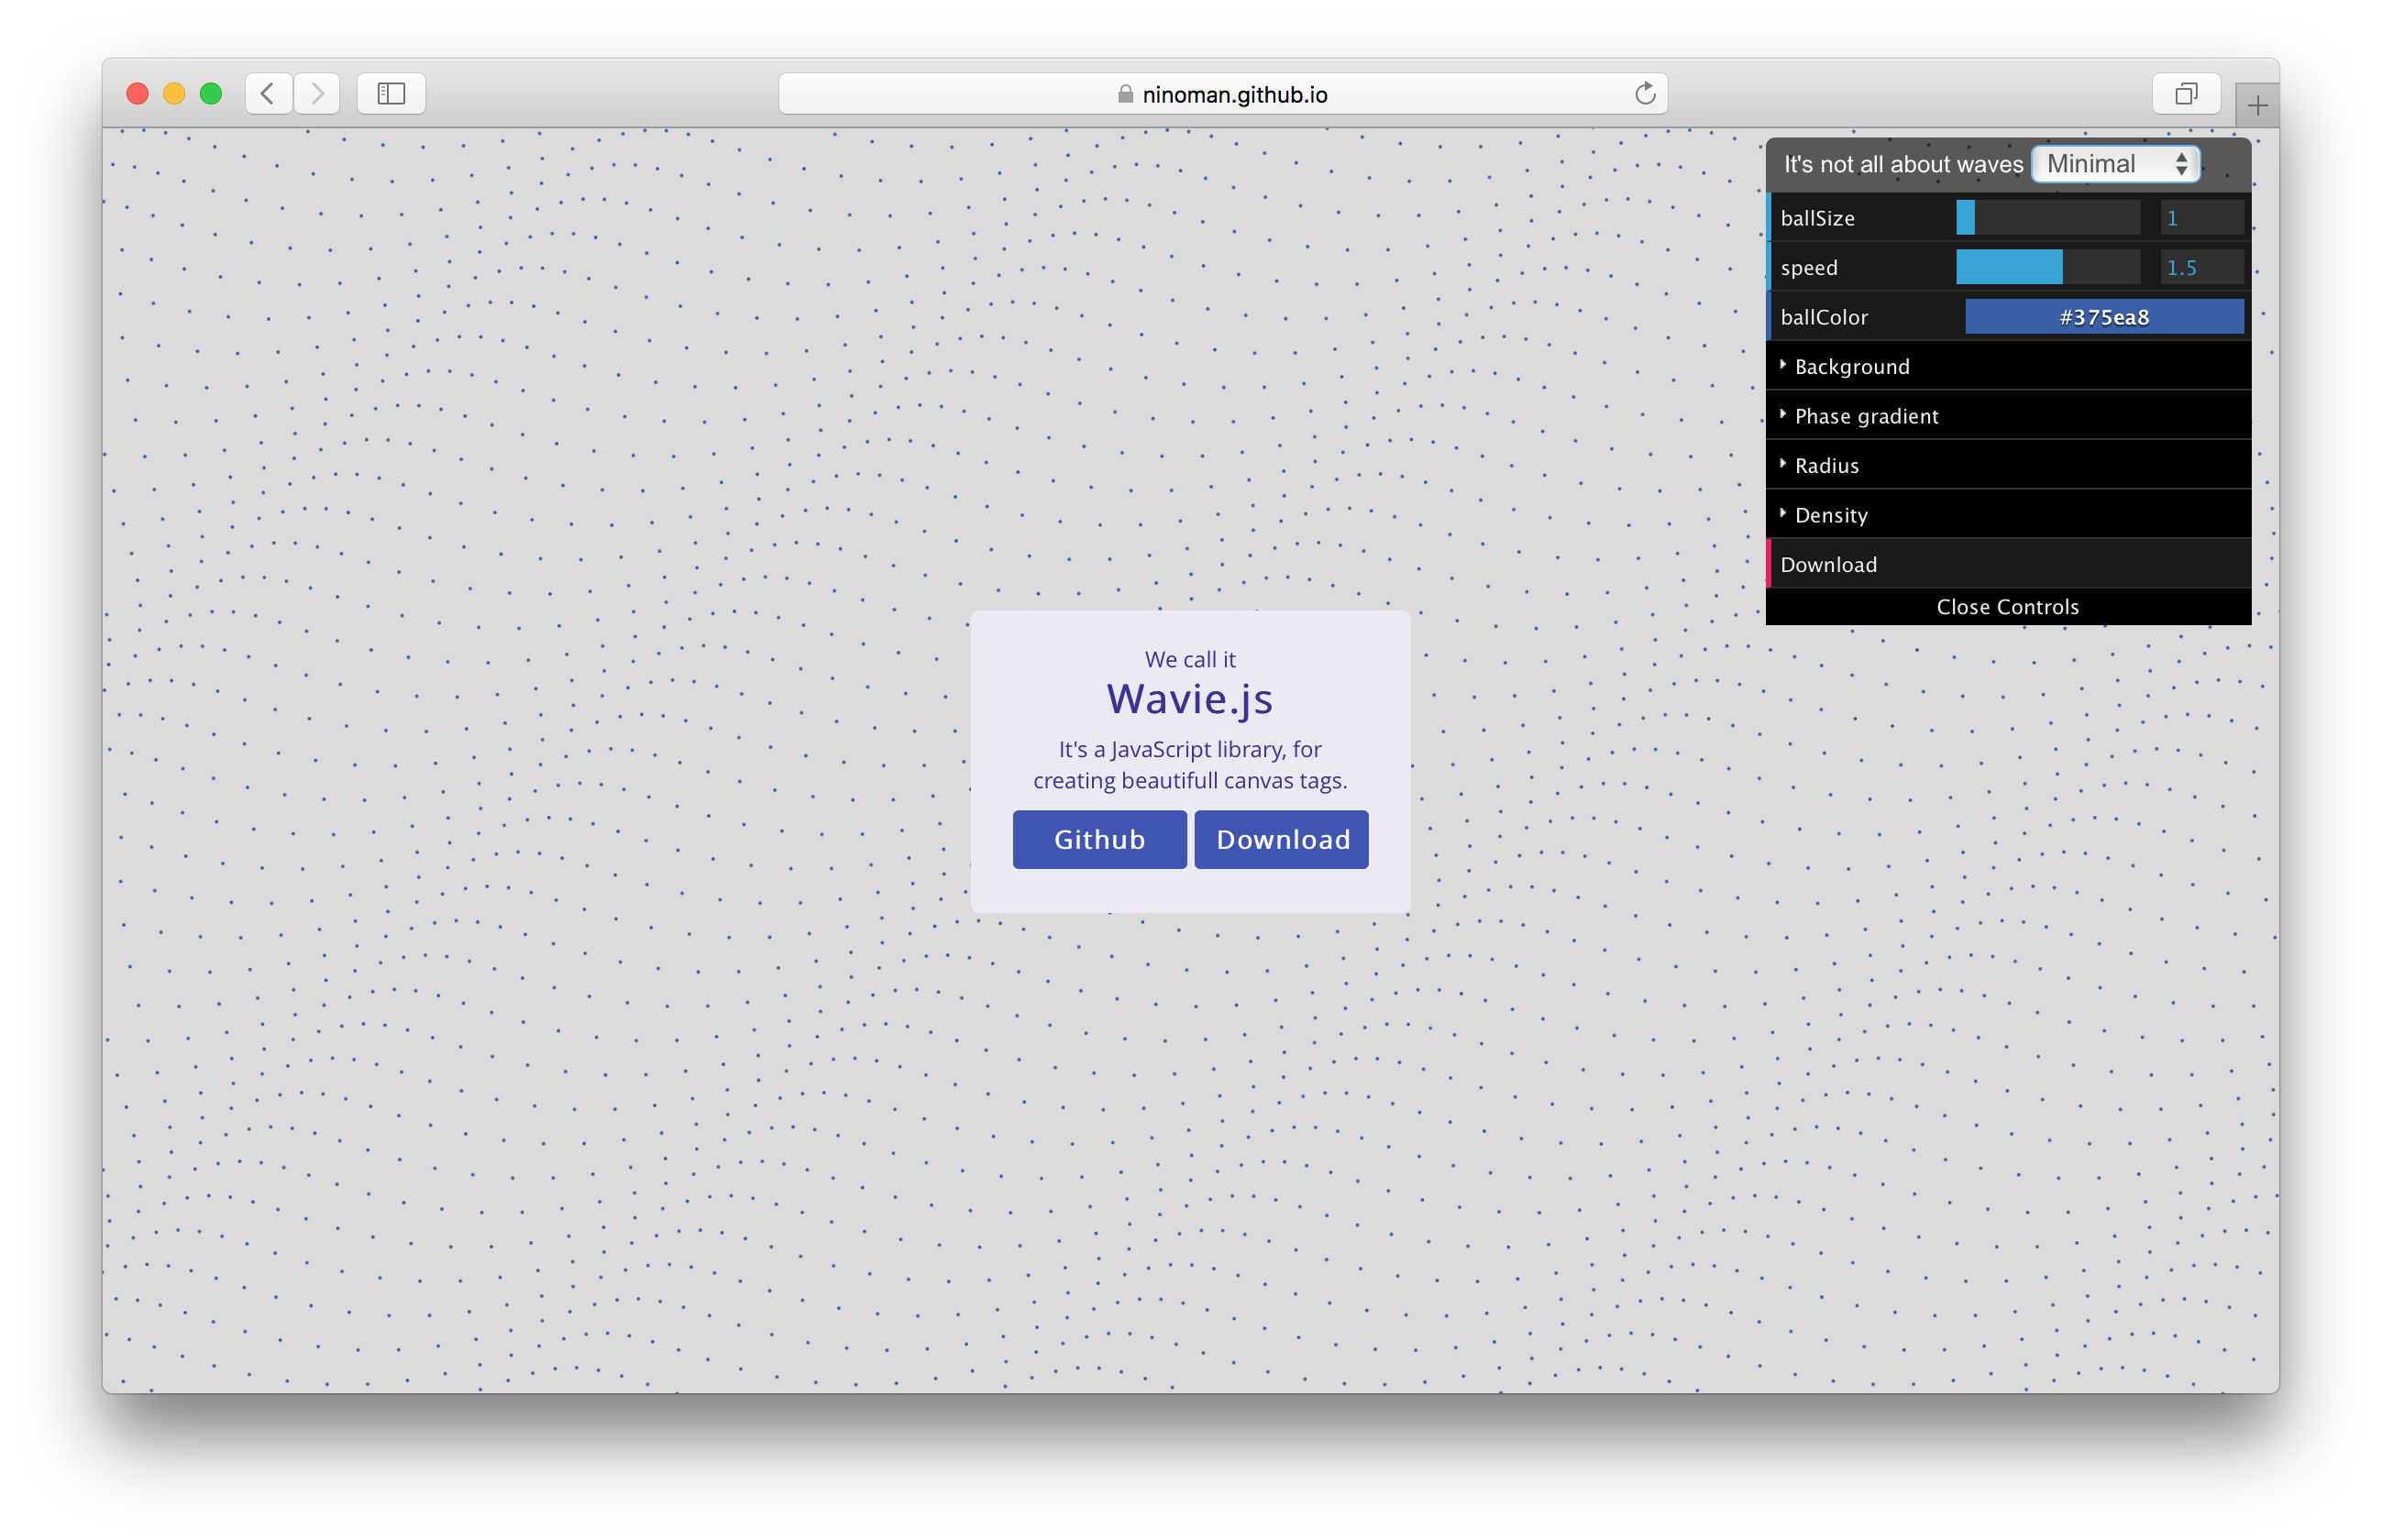
Task: Click the Download row in controls panel
Action: (x=1829, y=565)
